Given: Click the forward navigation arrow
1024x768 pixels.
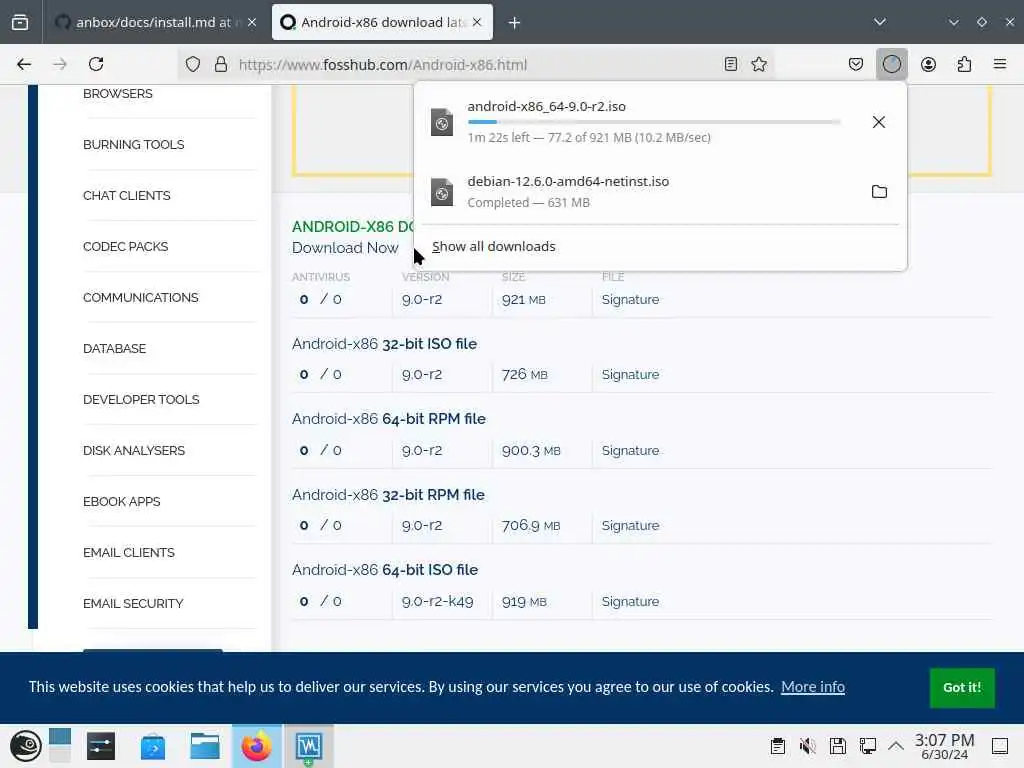Looking at the screenshot, I should pos(60,64).
